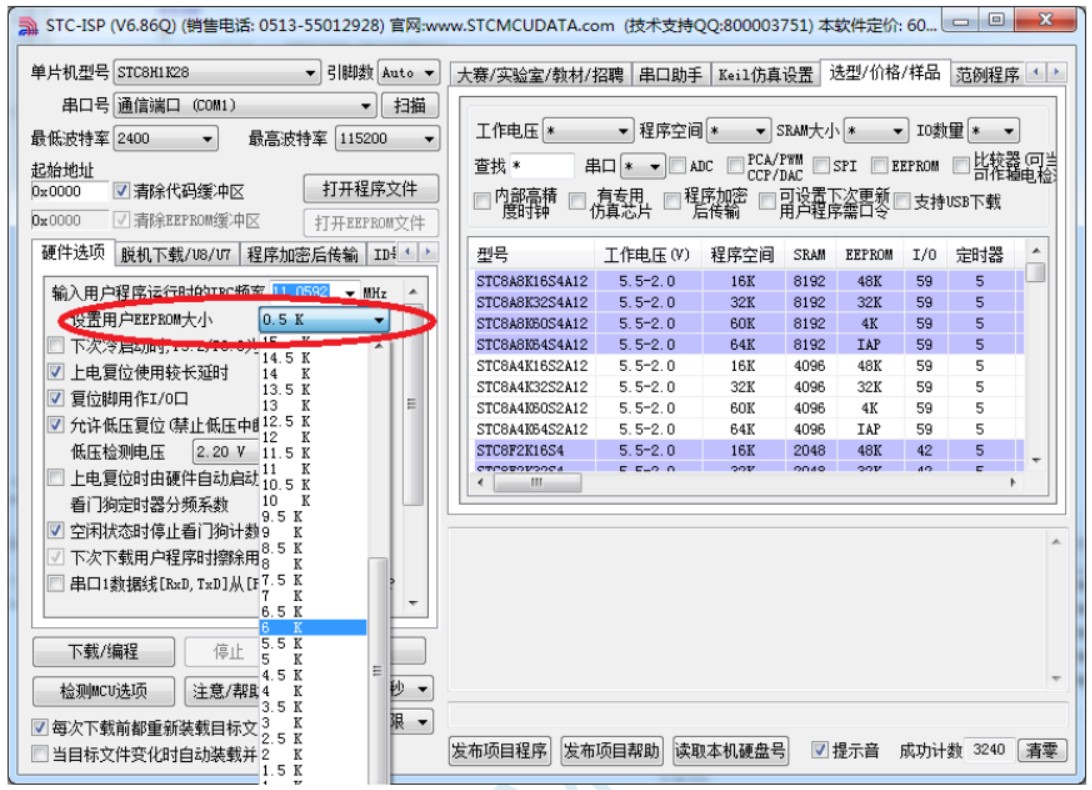Screen dimensions: 1092x790
Task: Select the STC8F2K16S4 table row
Action: [749, 451]
